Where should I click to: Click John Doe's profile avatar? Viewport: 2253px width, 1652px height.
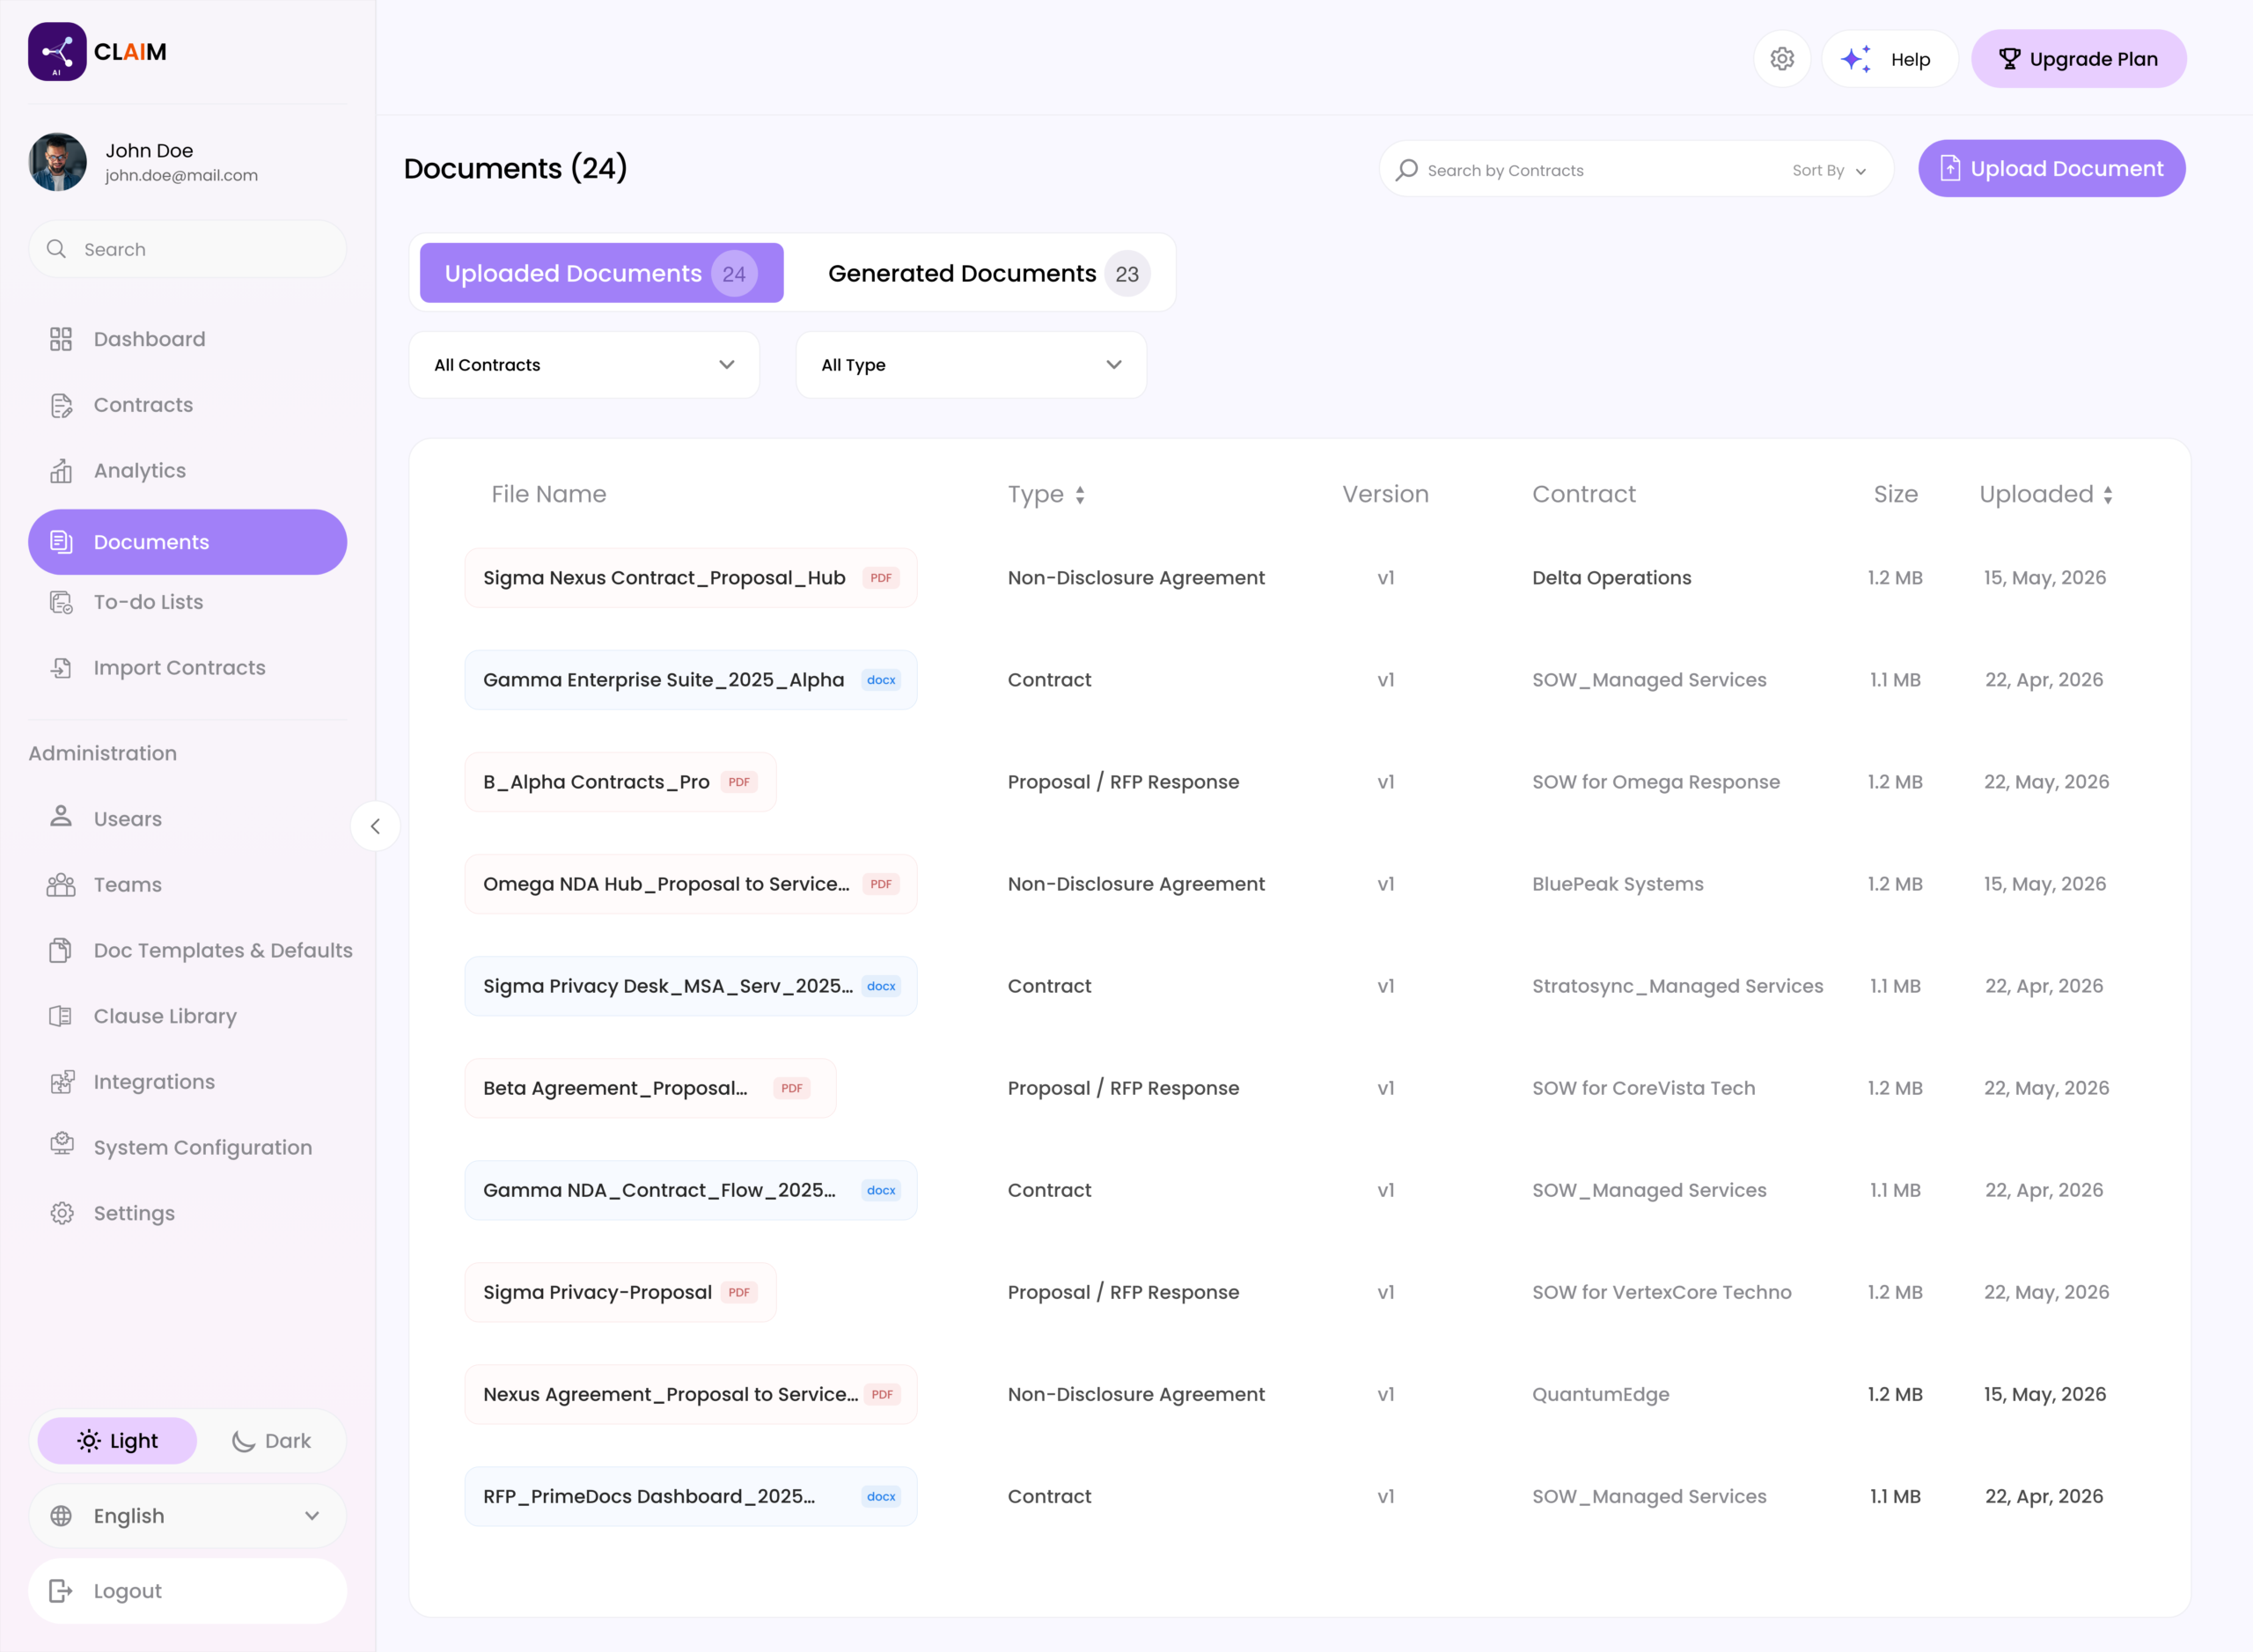(57, 162)
